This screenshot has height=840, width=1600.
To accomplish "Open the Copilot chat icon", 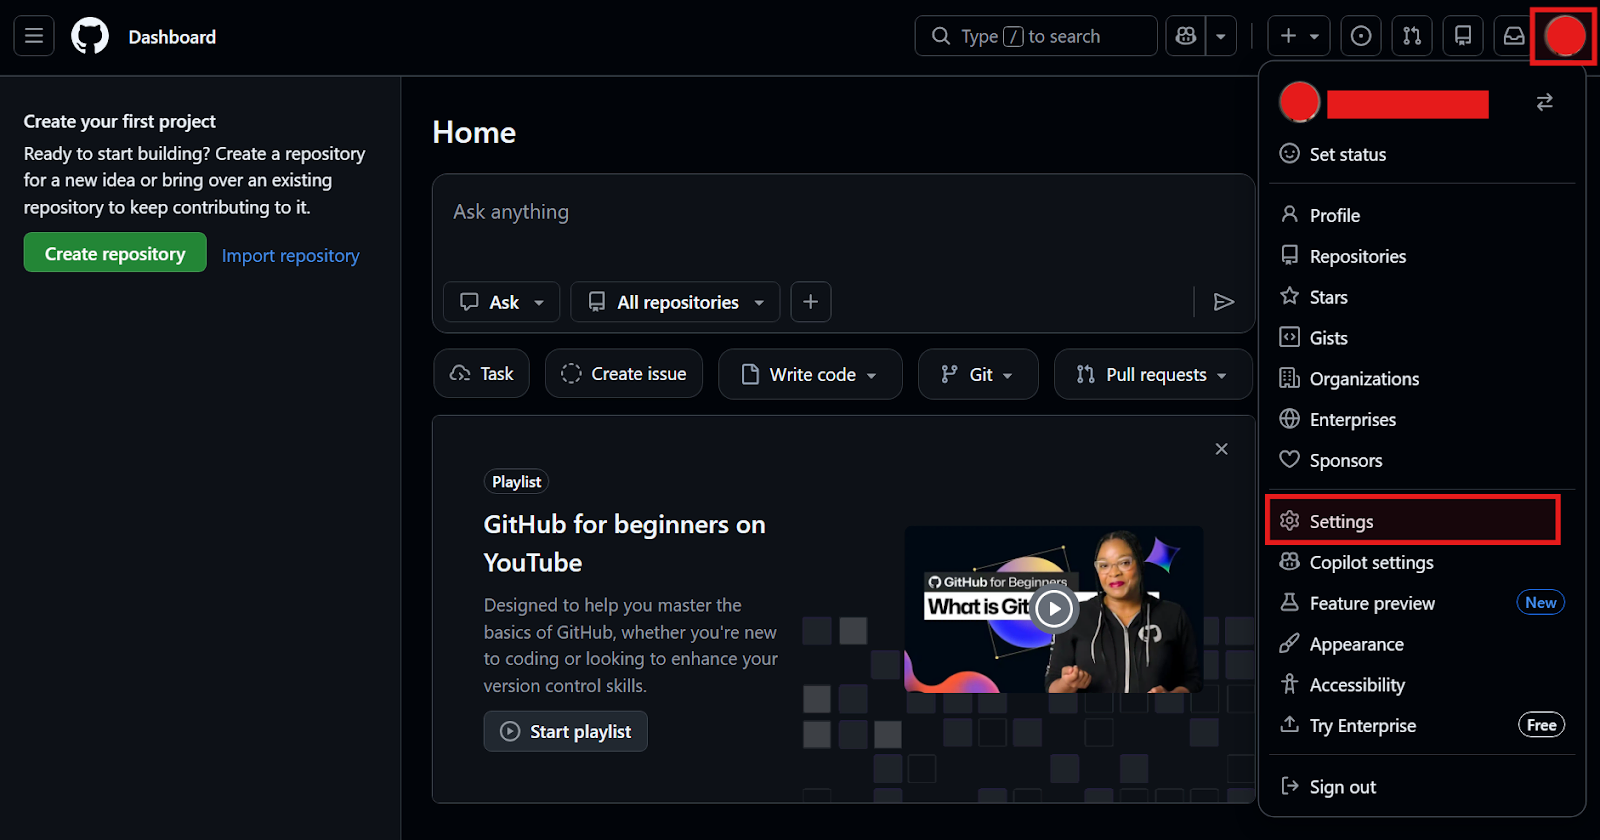I will (x=1186, y=37).
